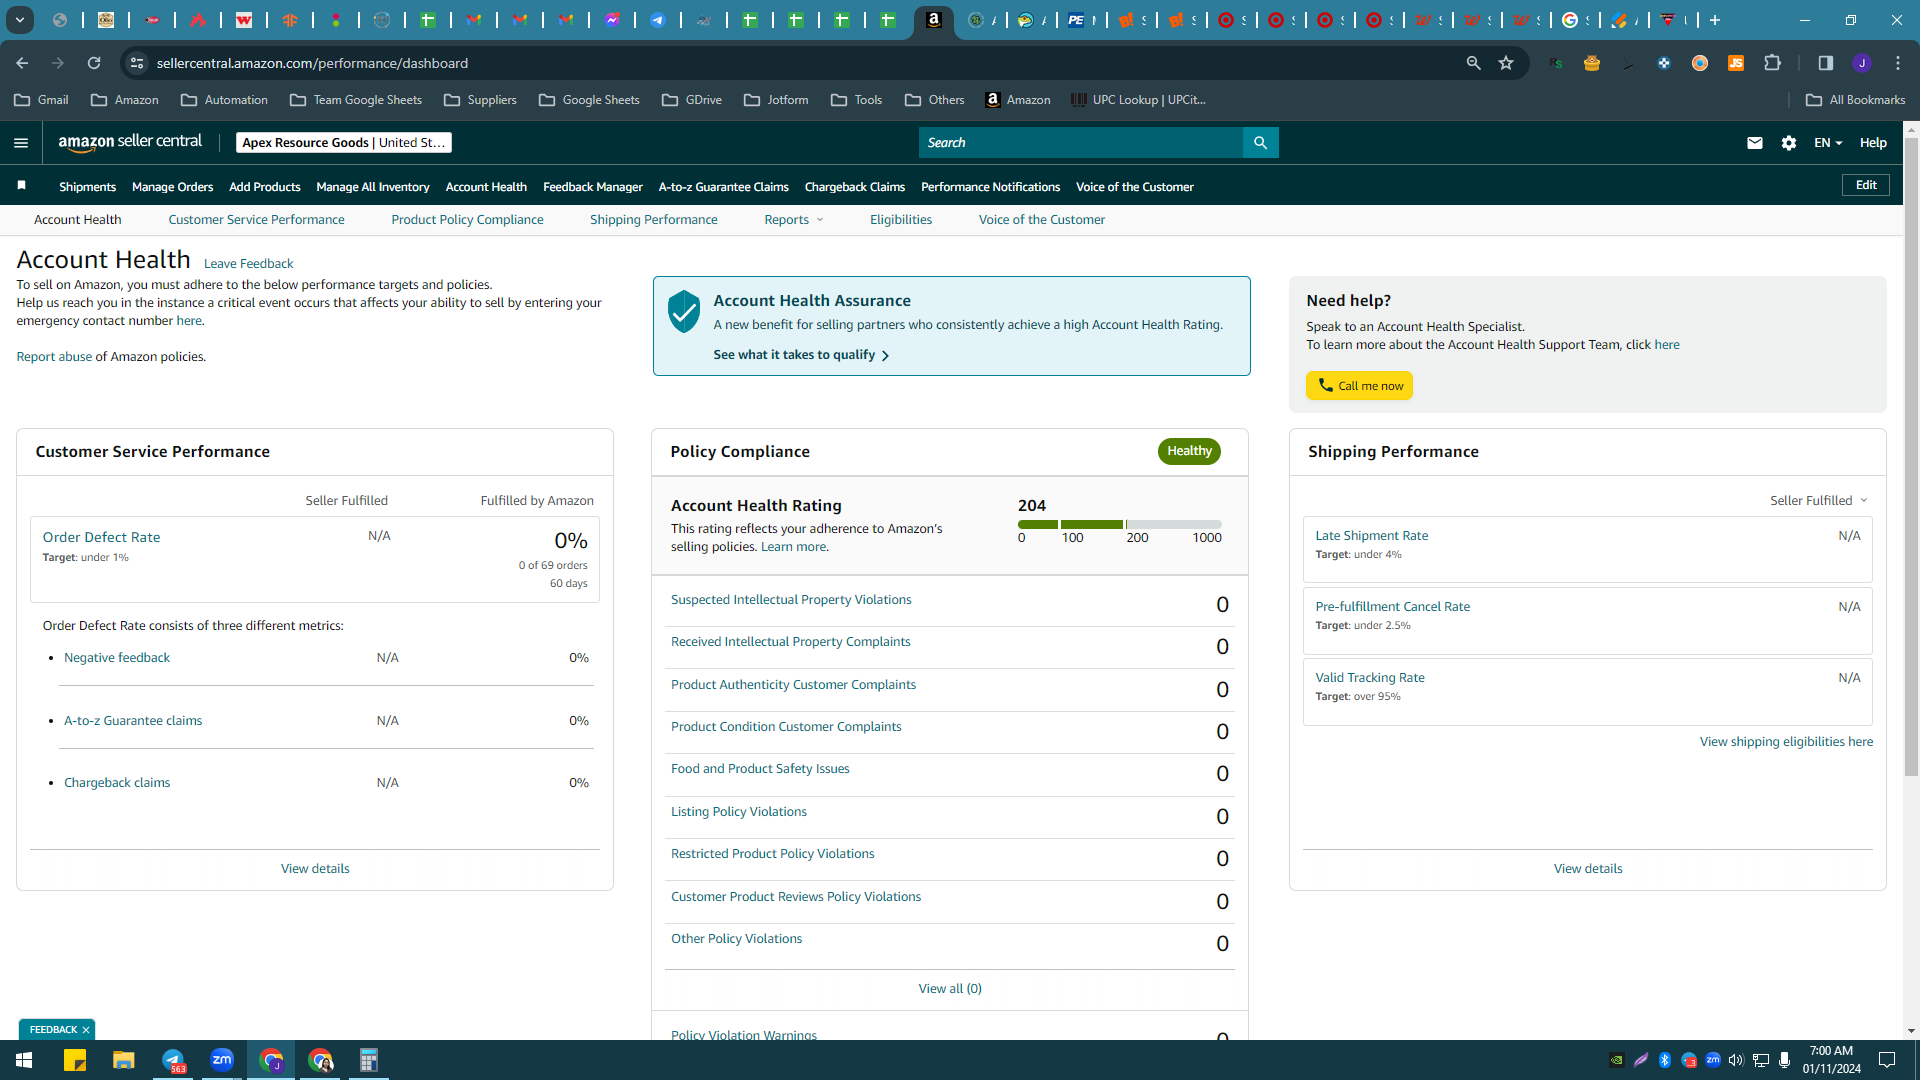Open the Seller Central hamburger menu
This screenshot has height=1080, width=1920.
(21, 143)
